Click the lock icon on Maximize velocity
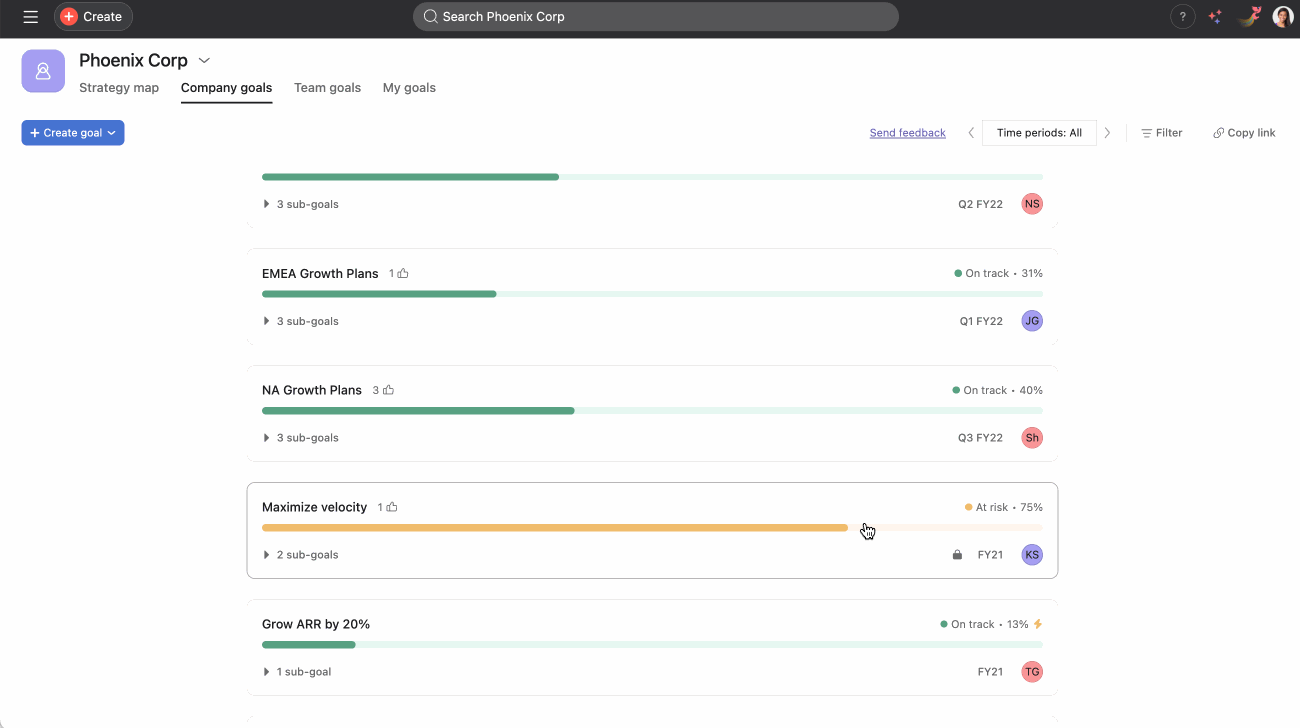Viewport: 1300px width, 728px height. (957, 555)
